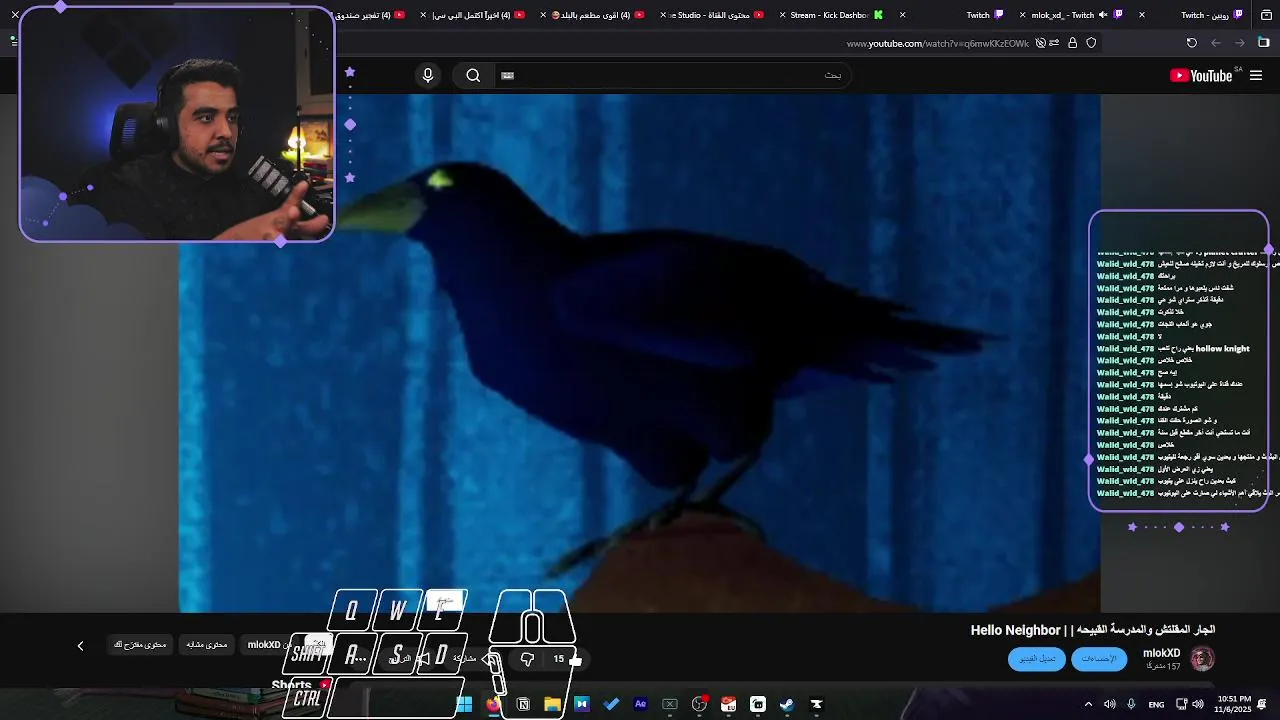Like the video showing 15 likes

coord(566,659)
